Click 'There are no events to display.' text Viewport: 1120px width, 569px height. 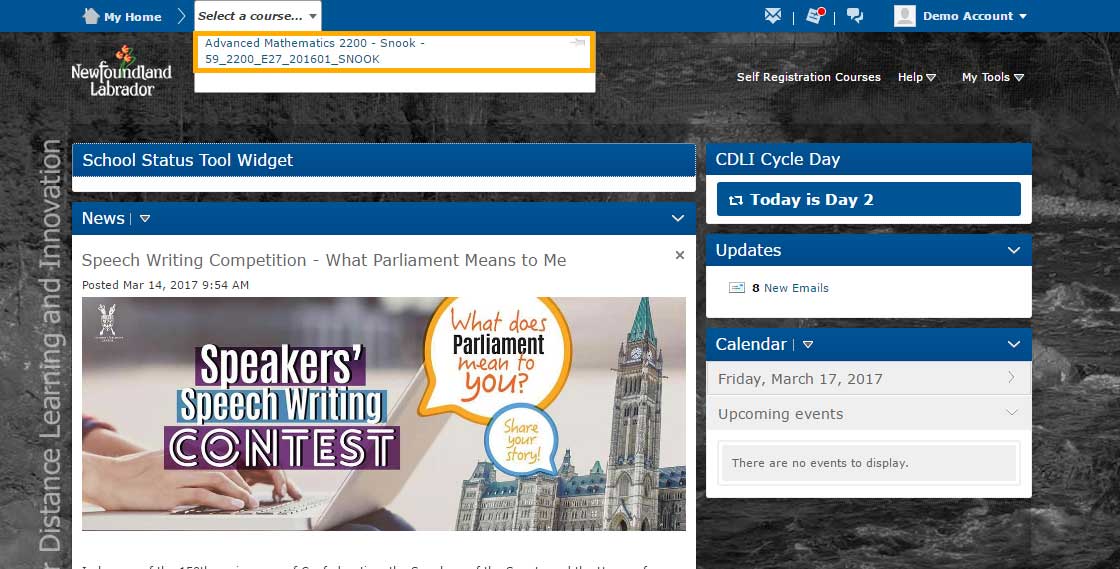coord(820,463)
